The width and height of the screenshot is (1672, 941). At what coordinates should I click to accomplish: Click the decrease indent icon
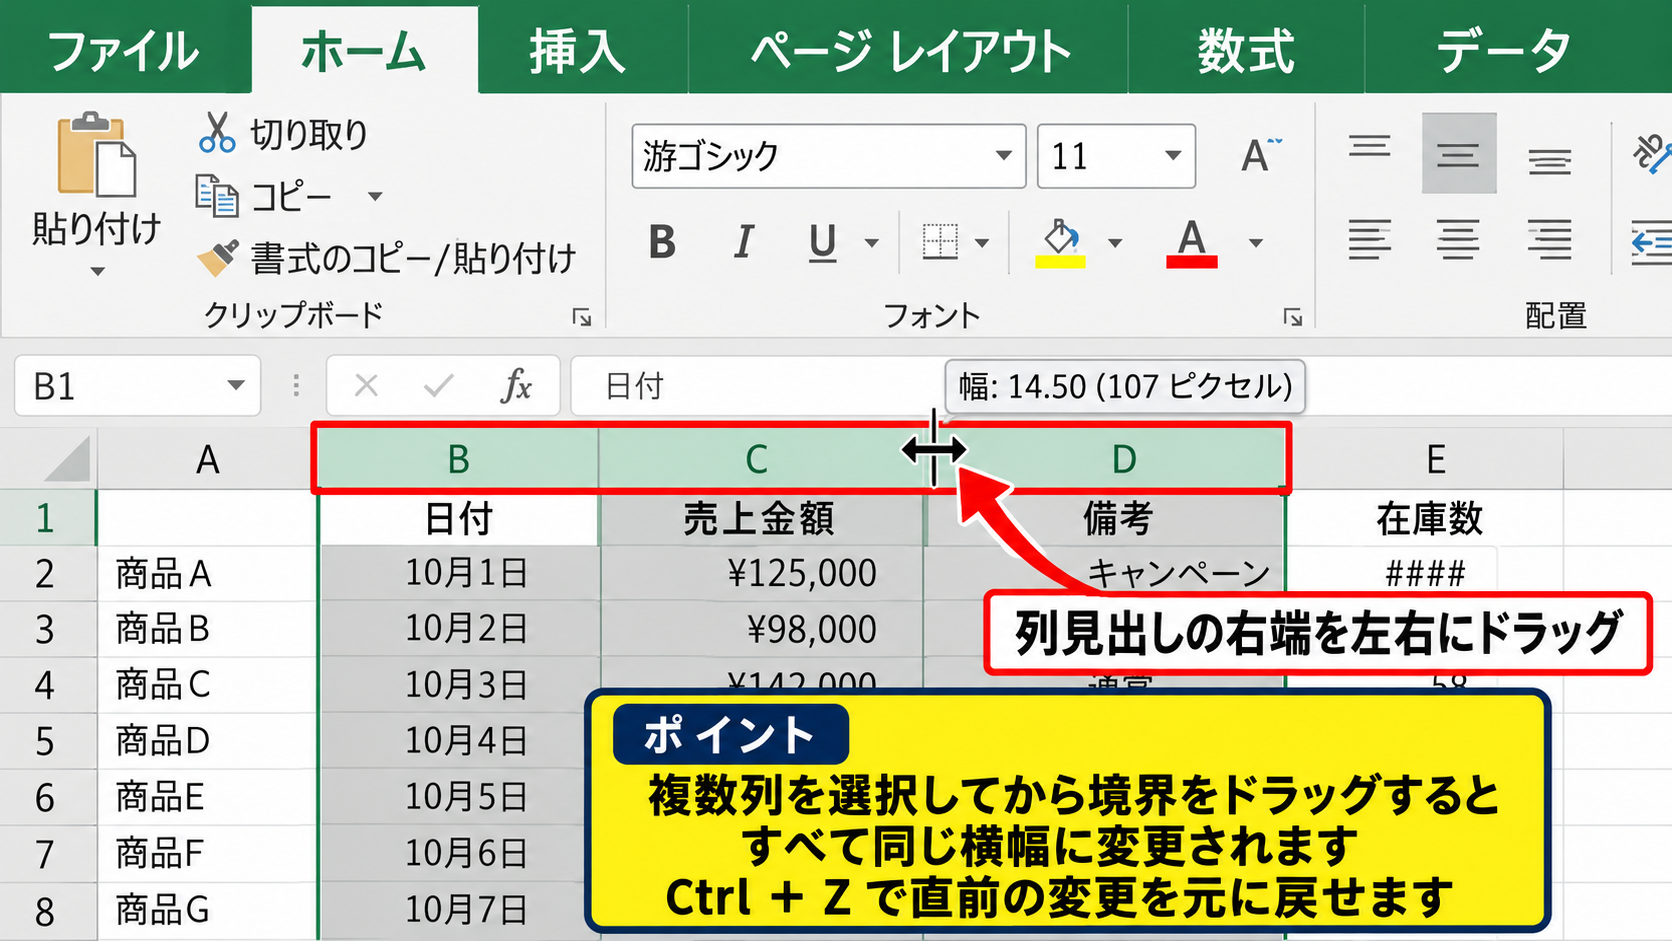pyautogui.click(x=1652, y=242)
